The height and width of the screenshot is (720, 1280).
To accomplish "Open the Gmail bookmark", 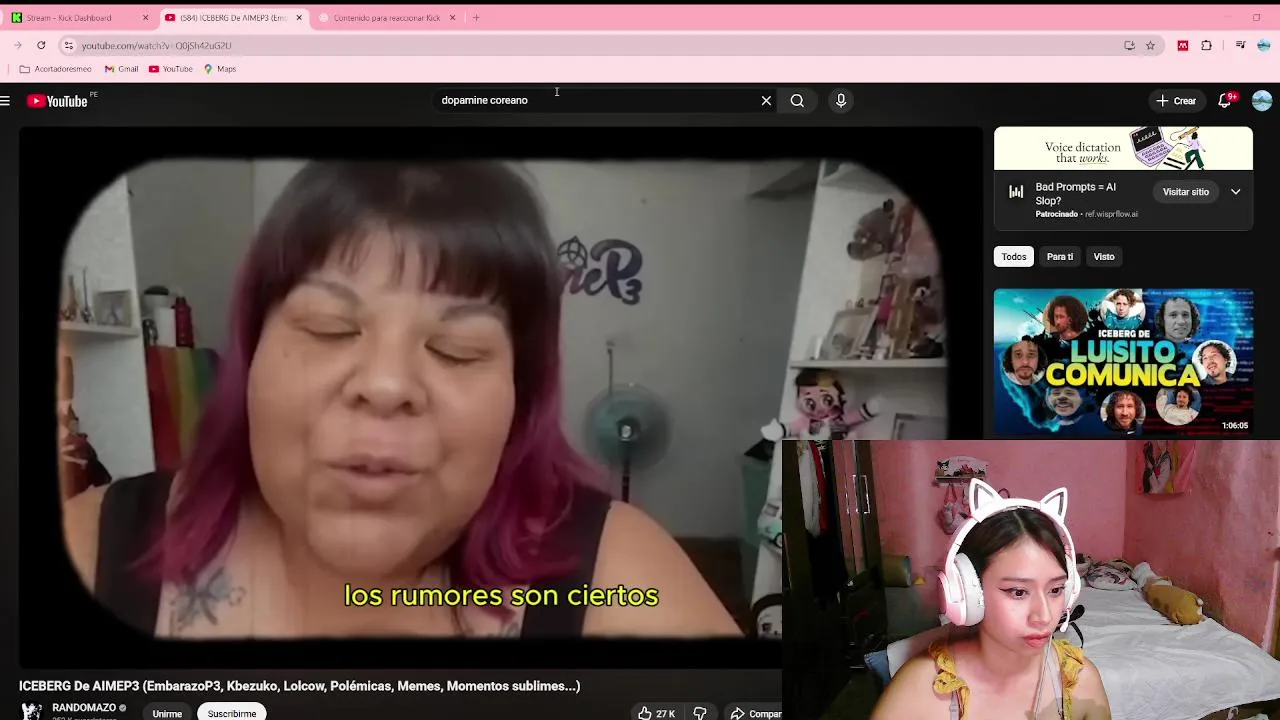I will (x=121, y=69).
